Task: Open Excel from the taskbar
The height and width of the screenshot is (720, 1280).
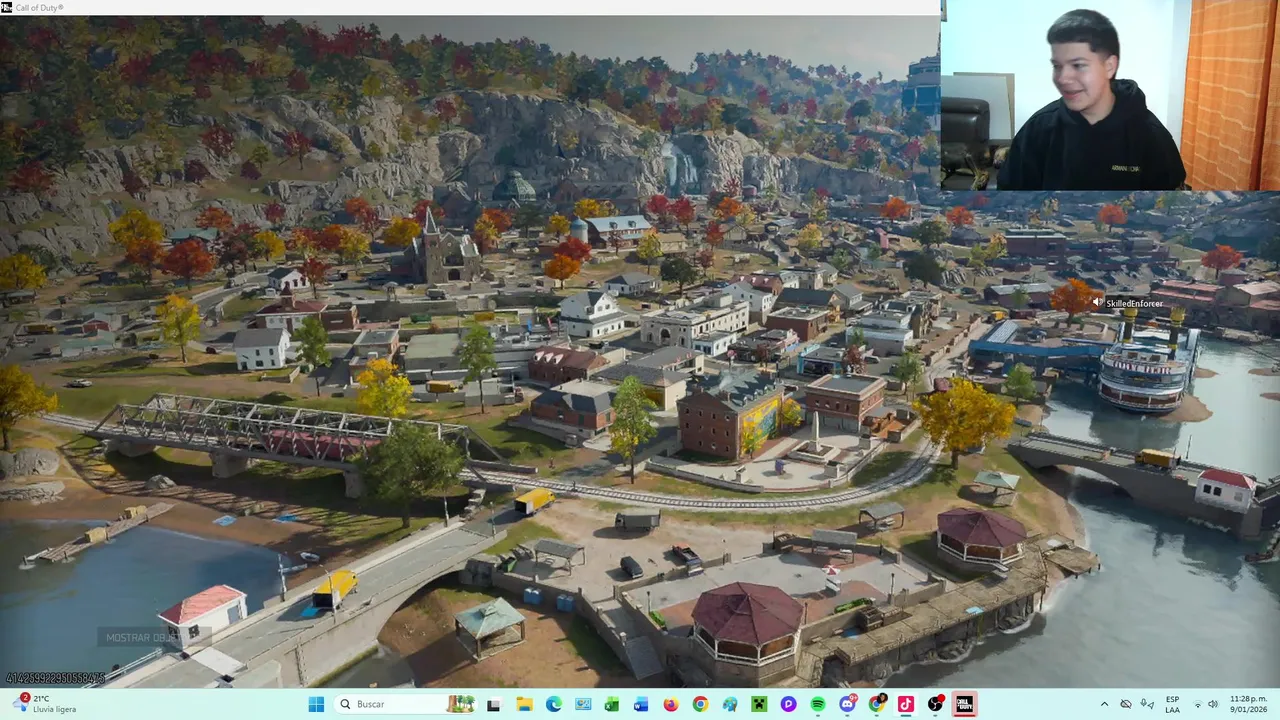Action: click(x=611, y=704)
